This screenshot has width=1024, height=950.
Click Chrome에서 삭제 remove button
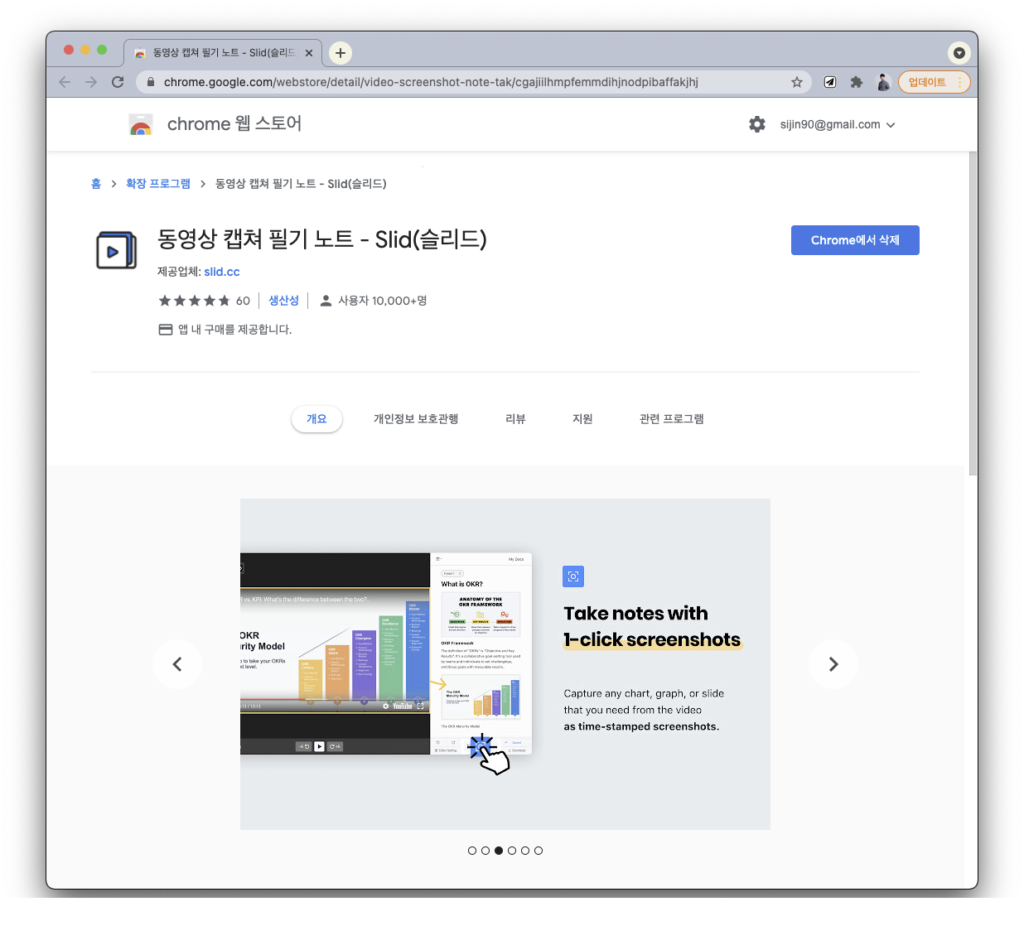855,240
